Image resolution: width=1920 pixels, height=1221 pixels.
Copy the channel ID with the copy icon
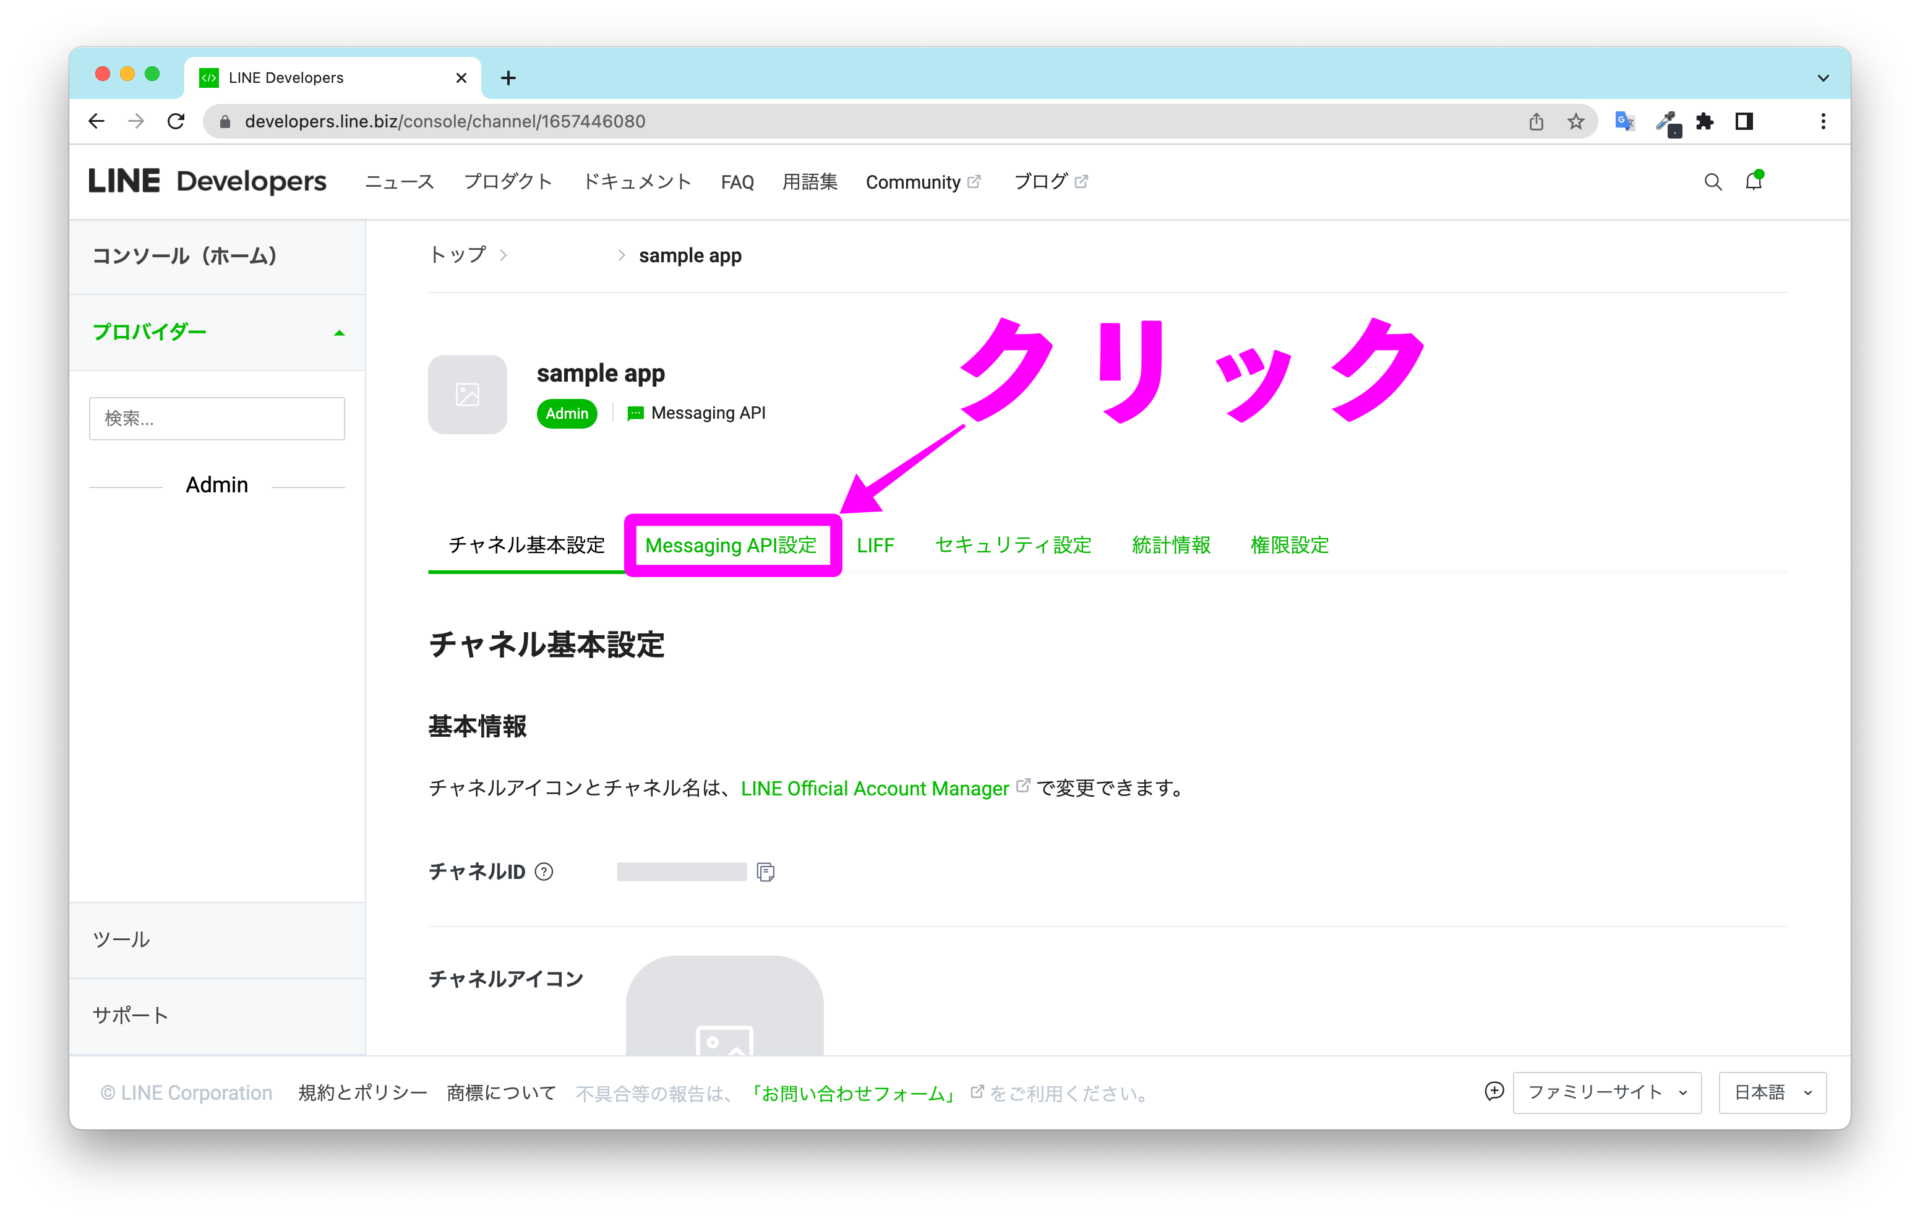[x=766, y=871]
